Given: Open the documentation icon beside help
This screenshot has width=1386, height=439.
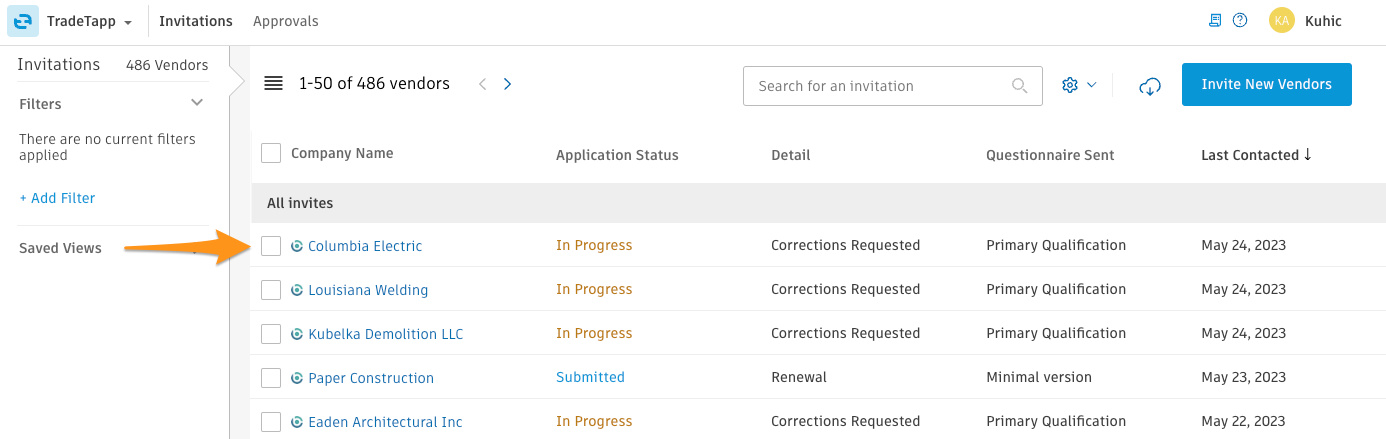Looking at the screenshot, I should point(1216,20).
